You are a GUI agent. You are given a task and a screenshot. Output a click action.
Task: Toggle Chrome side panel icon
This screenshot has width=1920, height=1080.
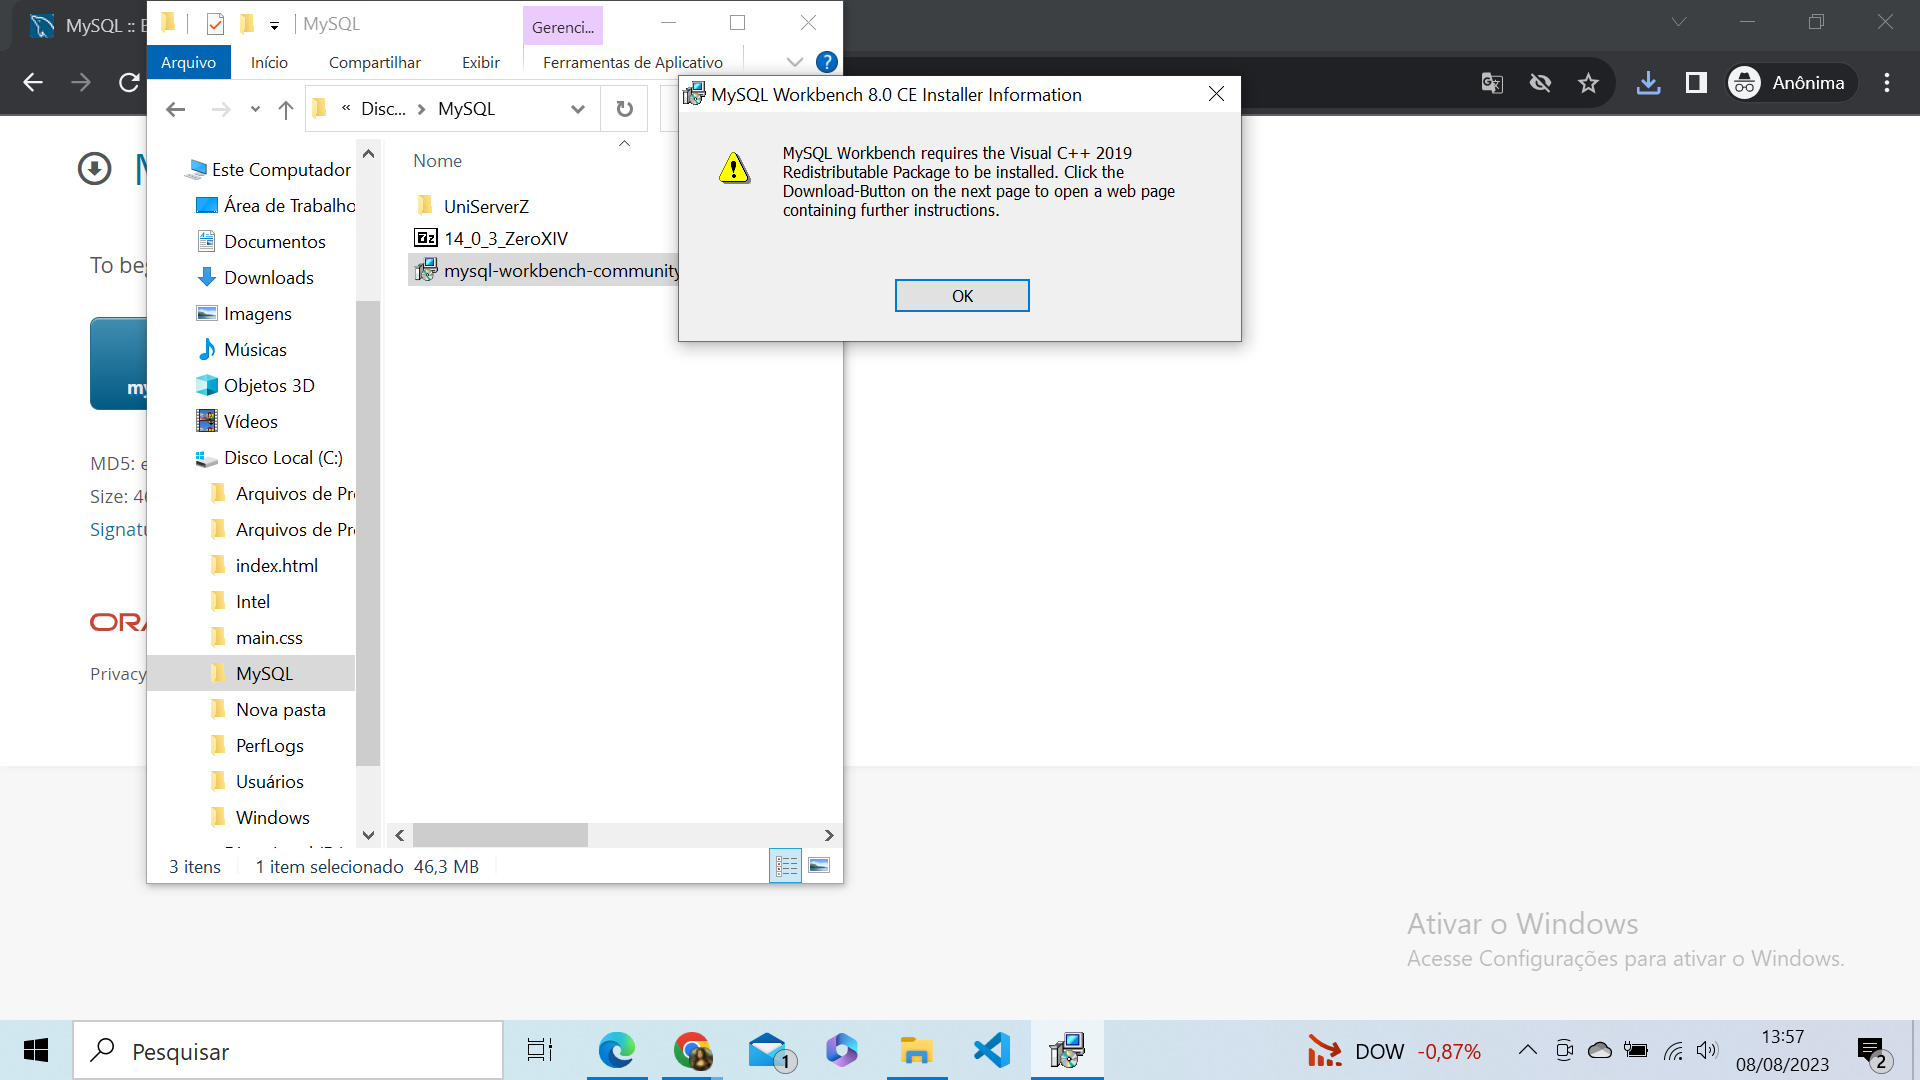pyautogui.click(x=1696, y=83)
